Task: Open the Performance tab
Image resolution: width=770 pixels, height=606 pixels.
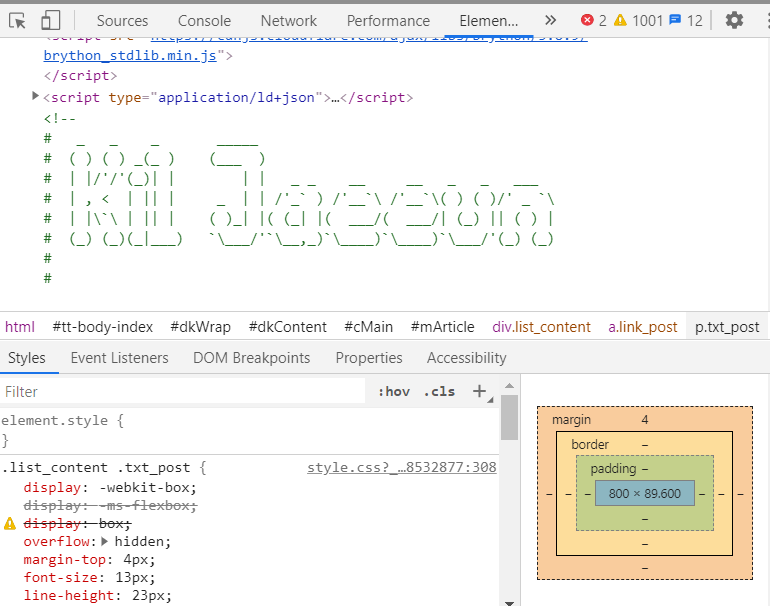Action: point(388,21)
